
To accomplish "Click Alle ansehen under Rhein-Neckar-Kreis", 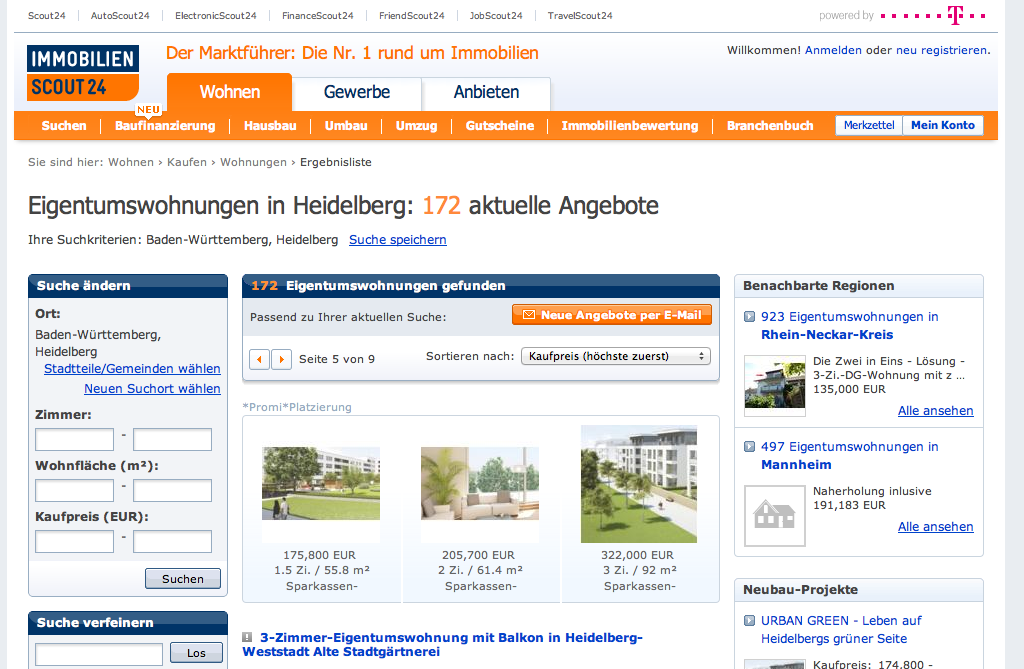I will click(x=935, y=411).
